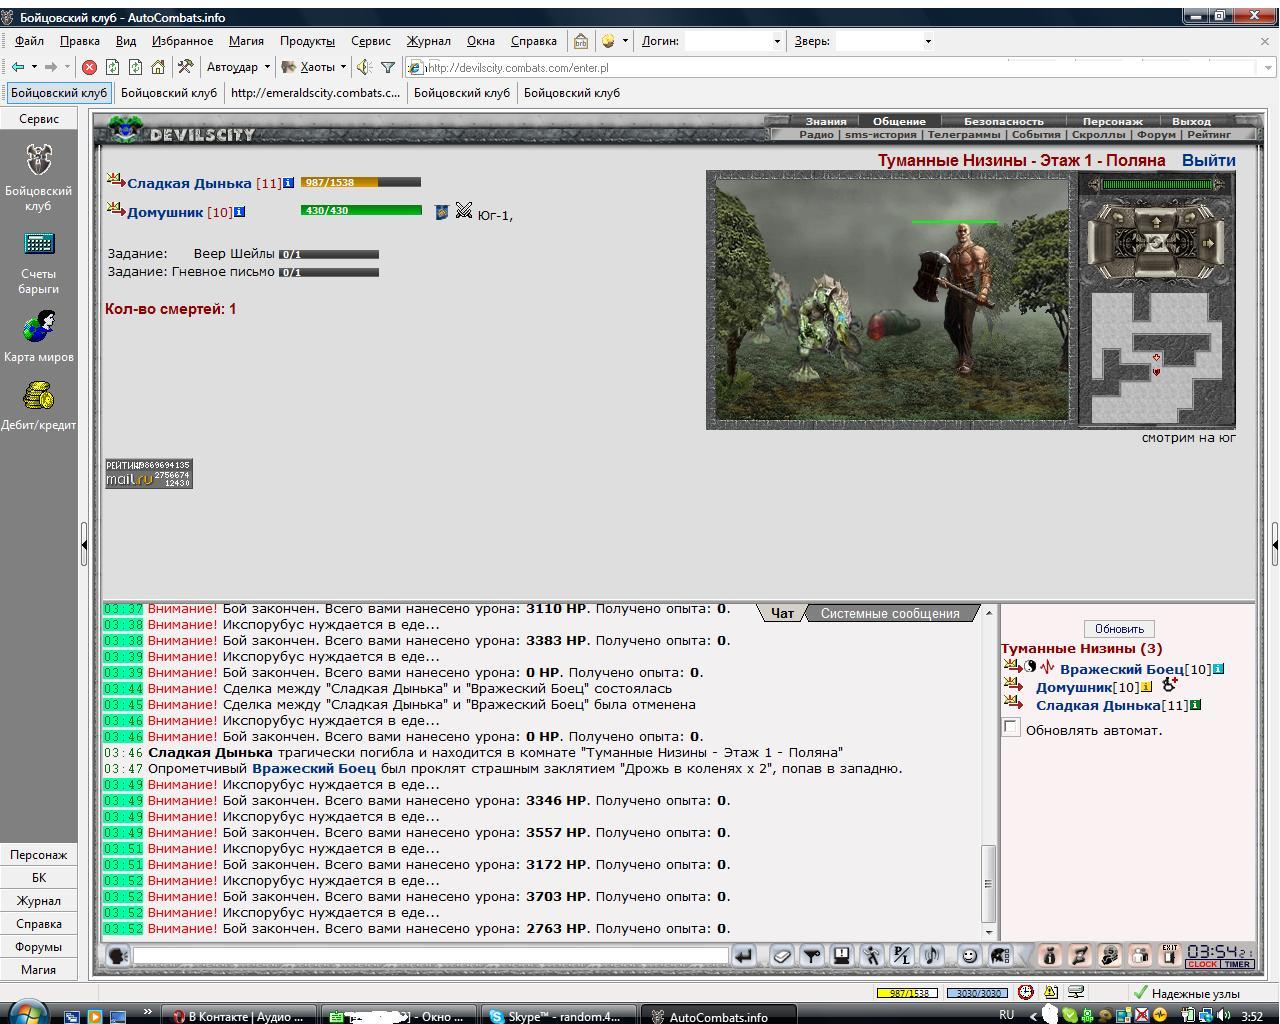Viewport: 1280px width, 1024px height.
Task: Open the Безопасность header menu
Action: click(1003, 121)
